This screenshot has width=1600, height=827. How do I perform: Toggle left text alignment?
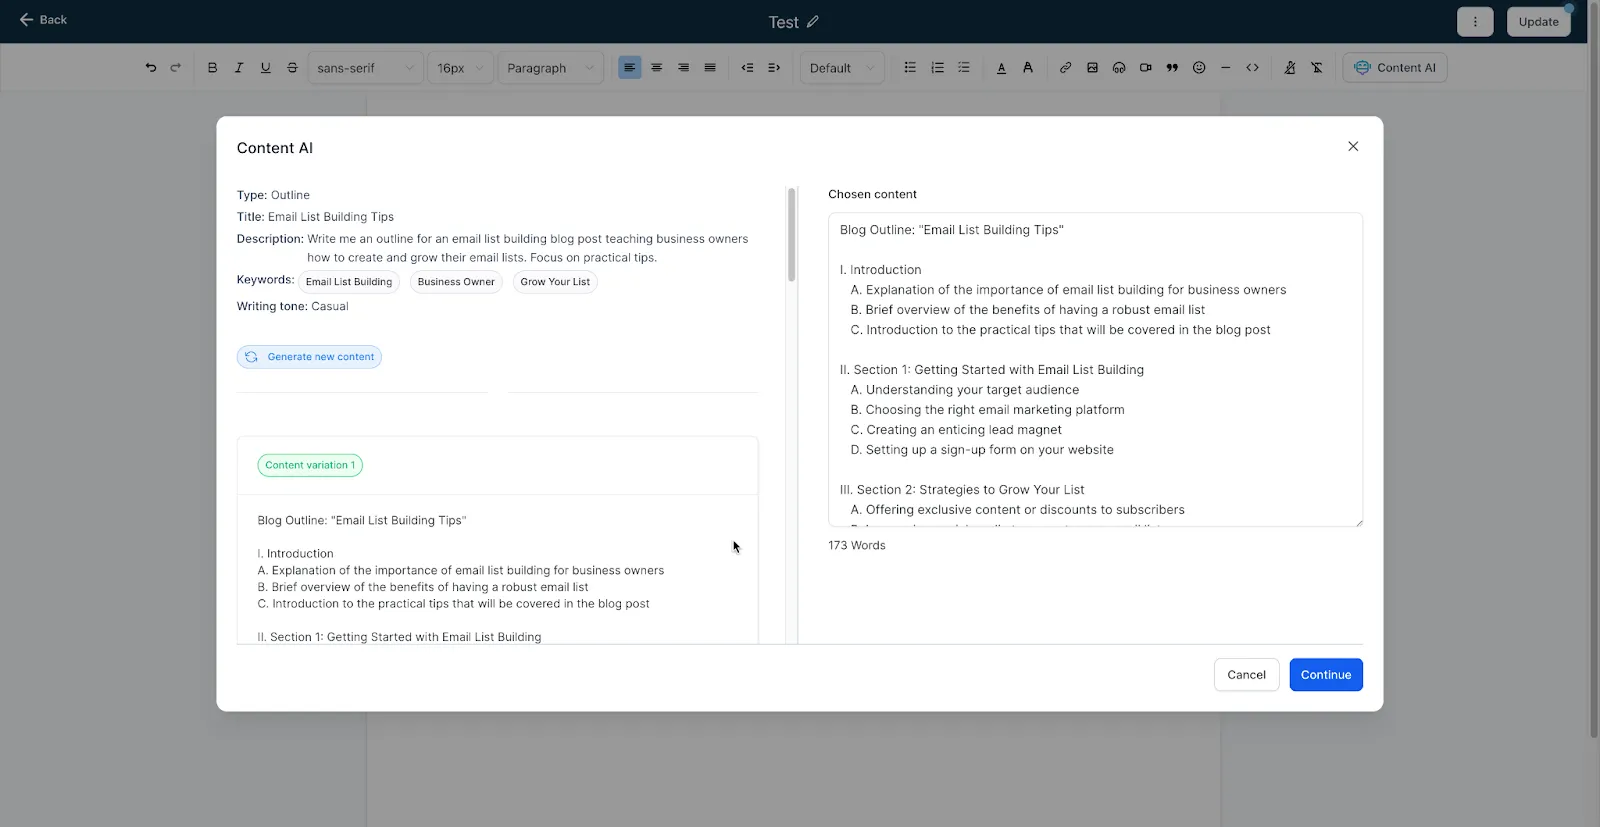(630, 68)
